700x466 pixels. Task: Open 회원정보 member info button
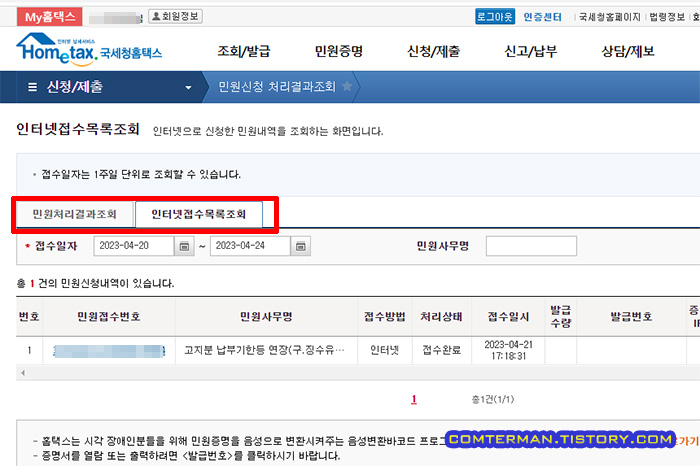[175, 17]
